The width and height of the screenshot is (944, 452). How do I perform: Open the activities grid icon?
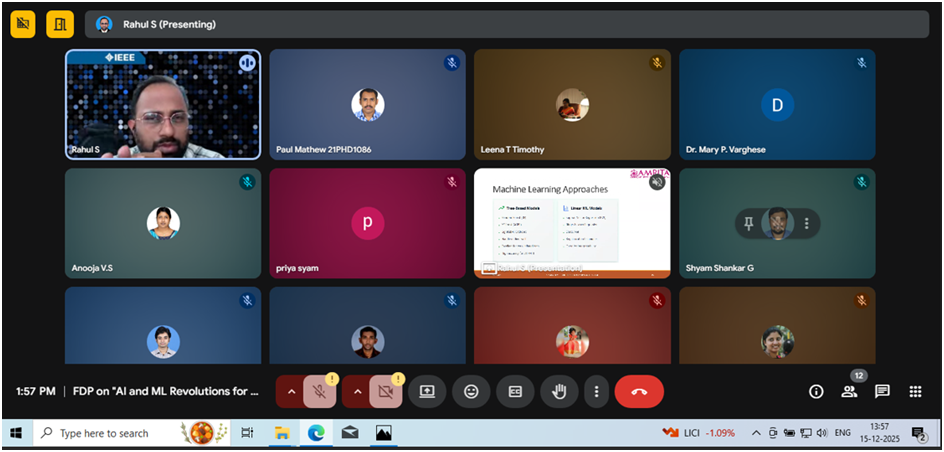tap(915, 391)
